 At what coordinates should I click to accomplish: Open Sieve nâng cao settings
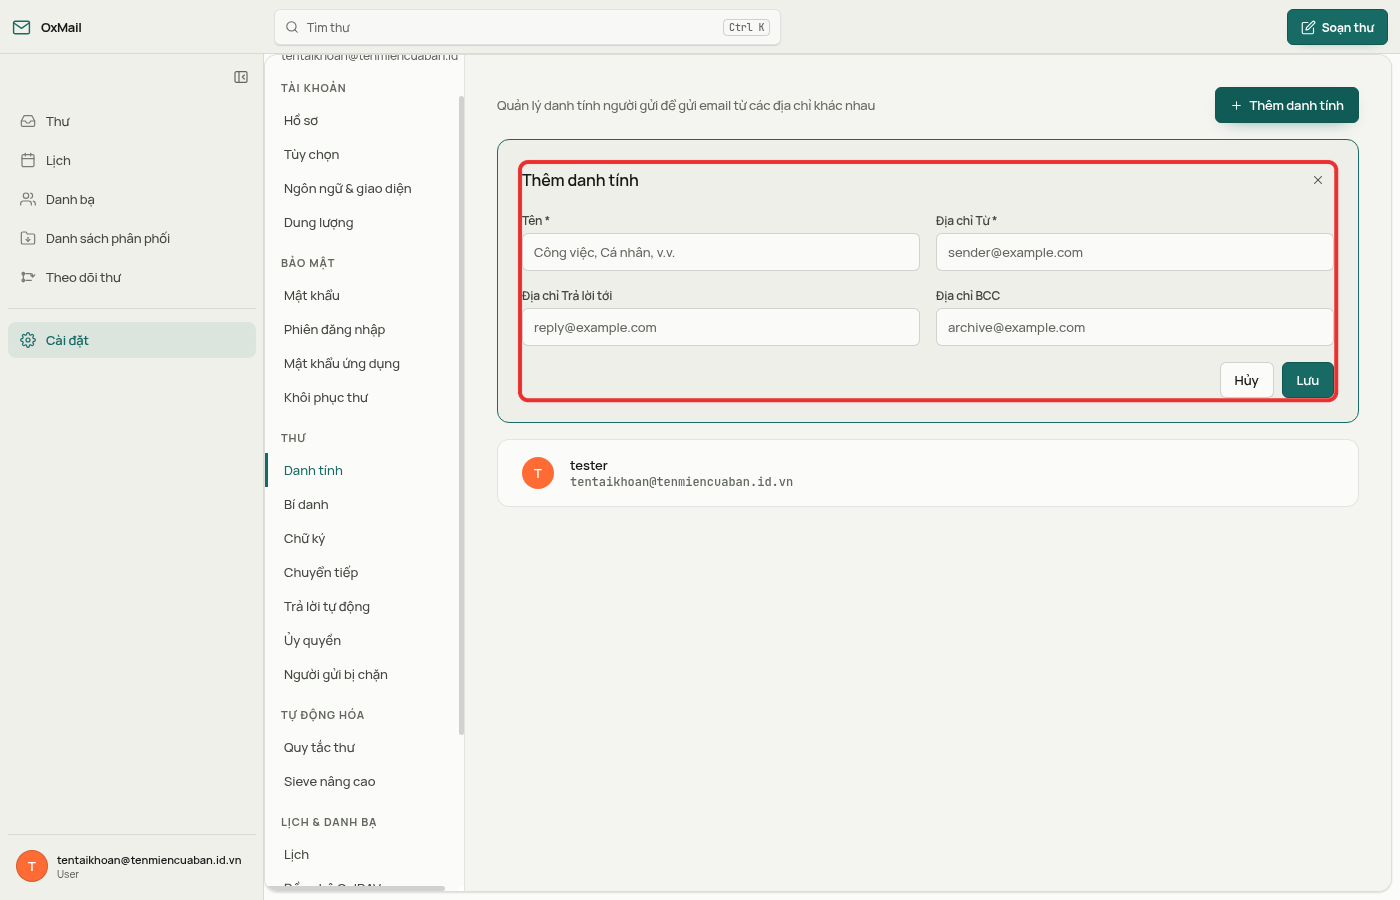(x=362, y=781)
